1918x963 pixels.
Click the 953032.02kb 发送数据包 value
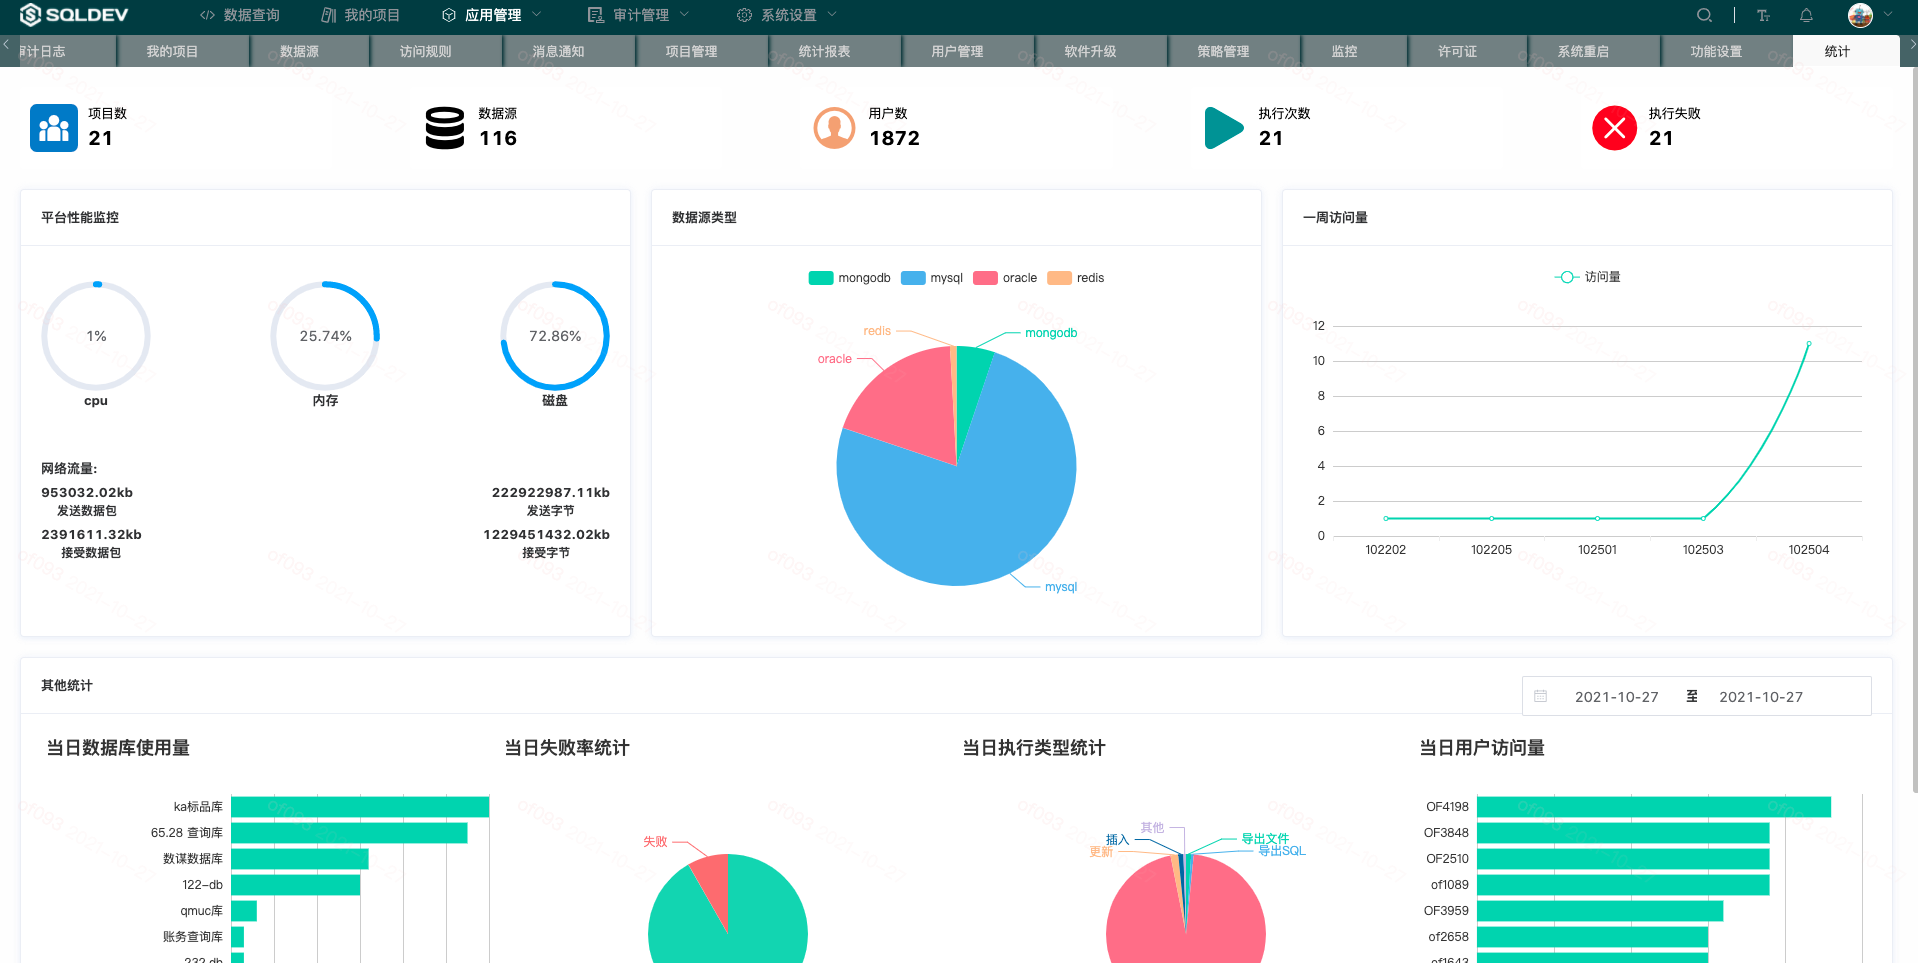[87, 492]
